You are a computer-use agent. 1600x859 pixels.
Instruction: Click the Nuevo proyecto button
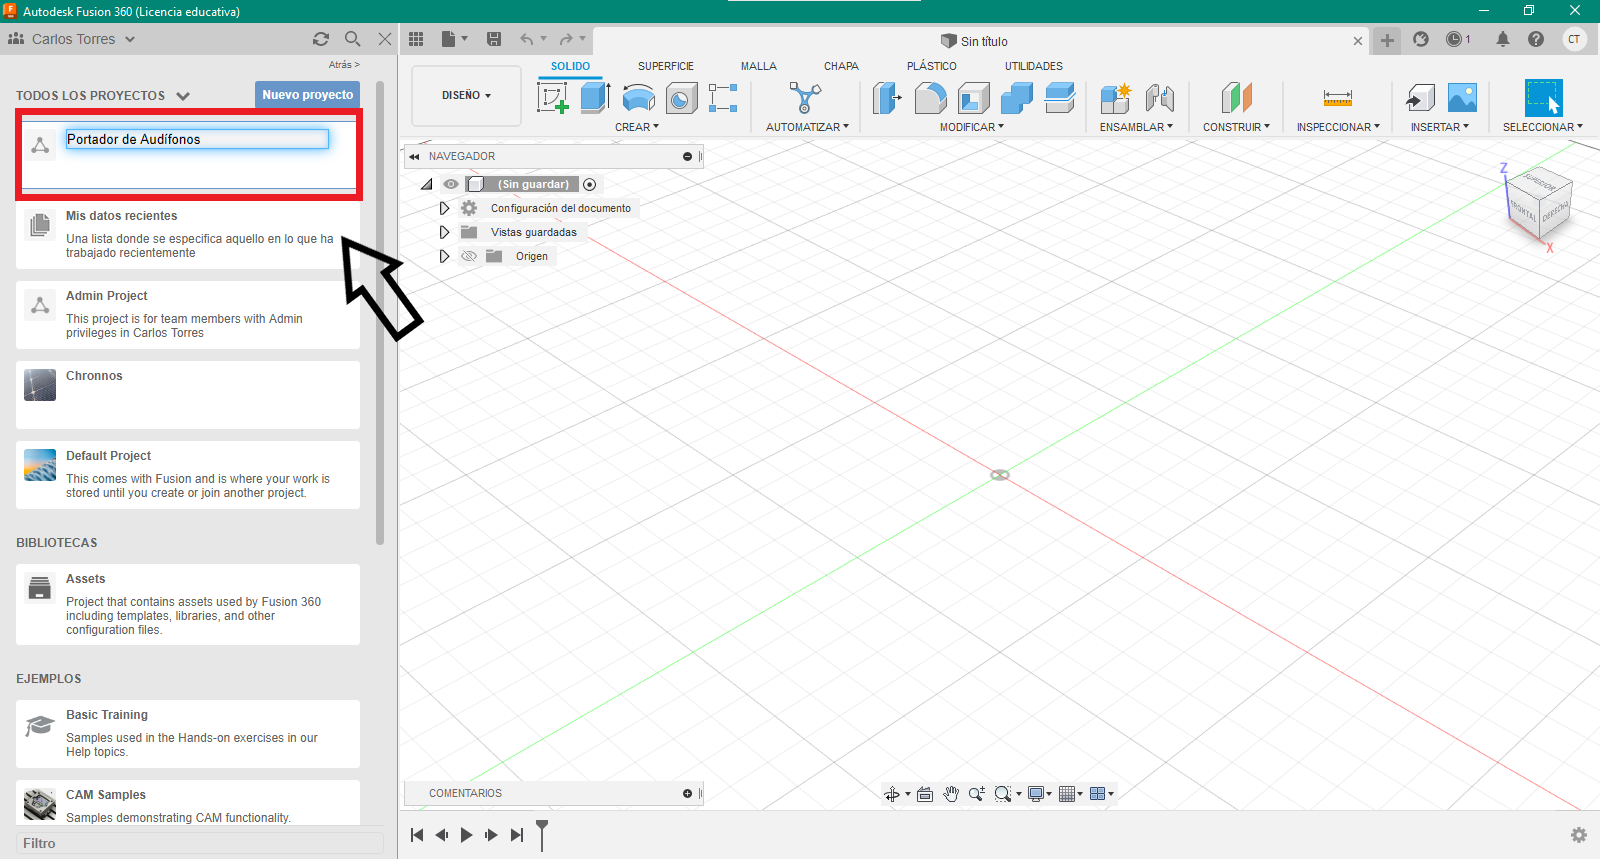(x=308, y=95)
